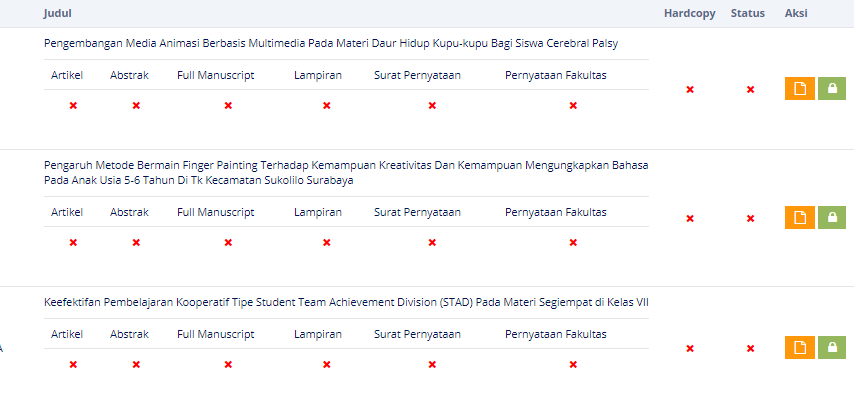Image resolution: width=856 pixels, height=397 pixels.
Task: Click Abstrak label in Finger Painting row
Action: (129, 212)
